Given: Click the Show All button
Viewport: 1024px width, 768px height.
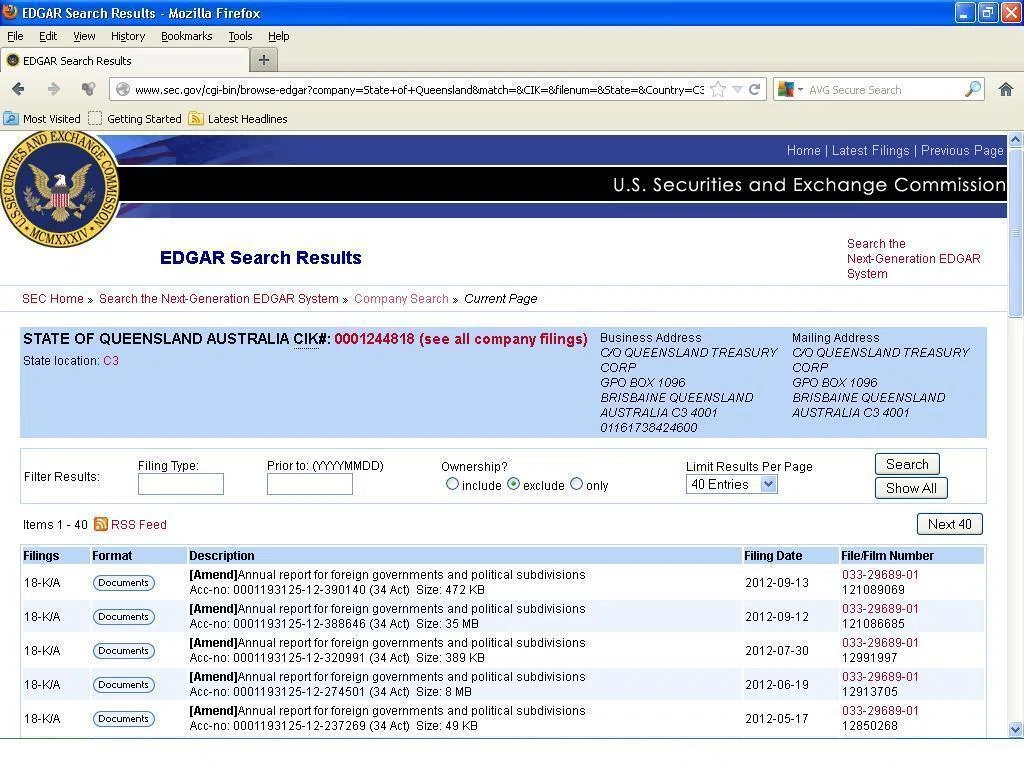Looking at the screenshot, I should tap(911, 488).
